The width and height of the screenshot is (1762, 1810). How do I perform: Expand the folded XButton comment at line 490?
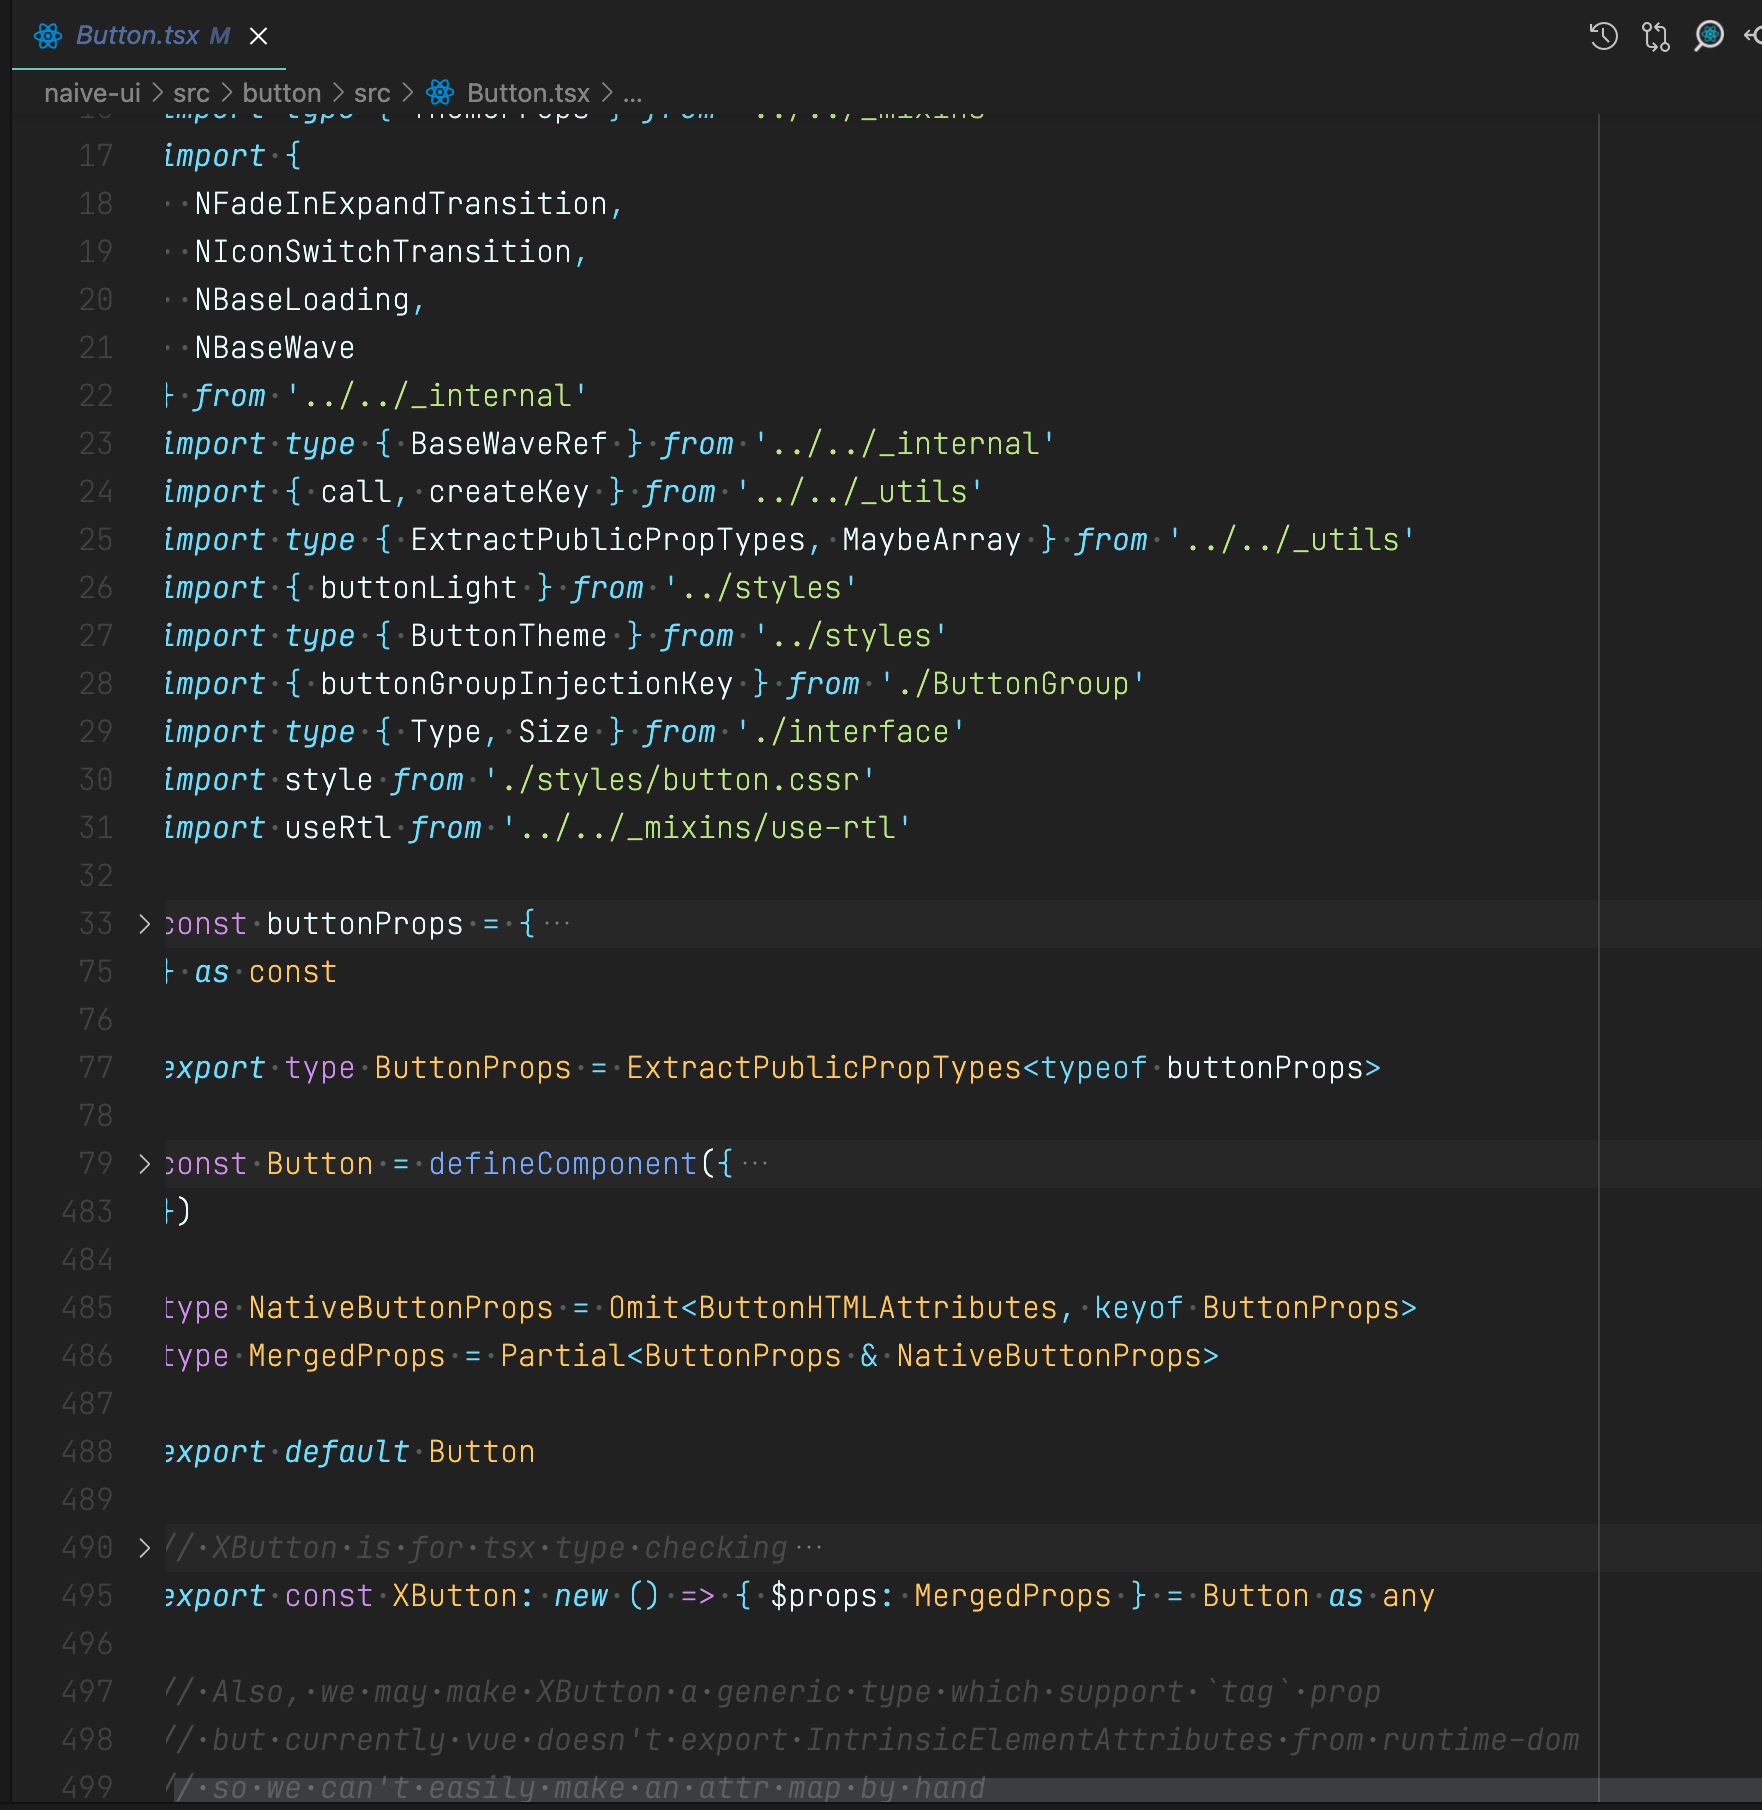click(x=144, y=1548)
